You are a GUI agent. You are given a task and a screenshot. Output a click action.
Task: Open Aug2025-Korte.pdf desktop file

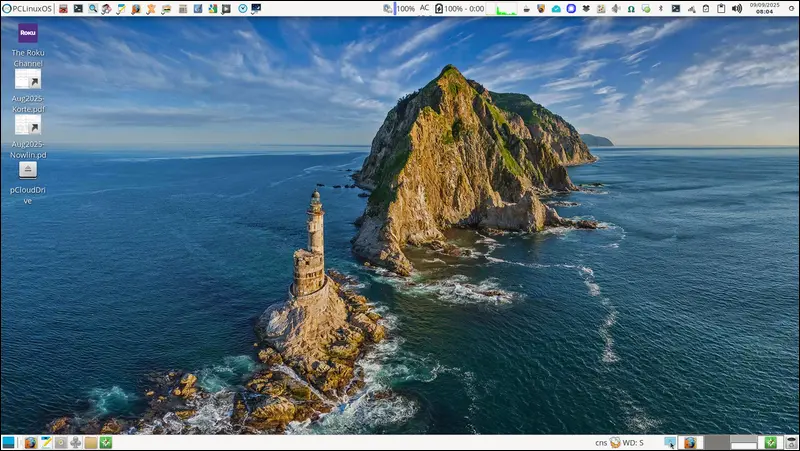[x=28, y=79]
